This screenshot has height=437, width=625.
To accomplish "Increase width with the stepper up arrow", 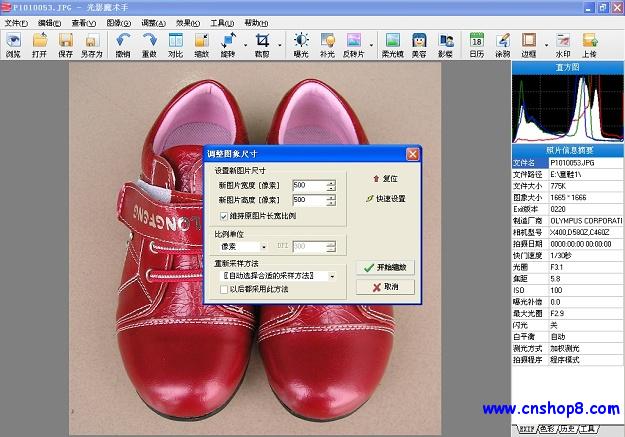I will (331, 183).
